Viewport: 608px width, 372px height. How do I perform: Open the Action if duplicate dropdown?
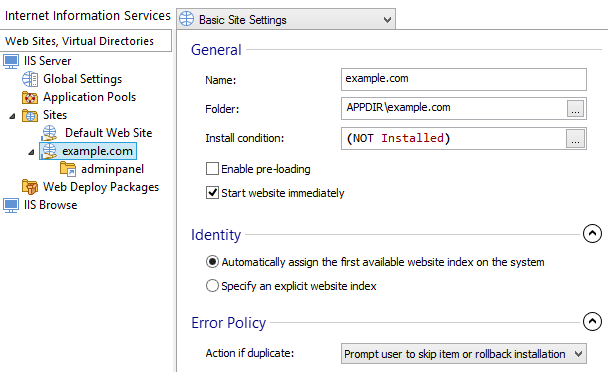464,354
